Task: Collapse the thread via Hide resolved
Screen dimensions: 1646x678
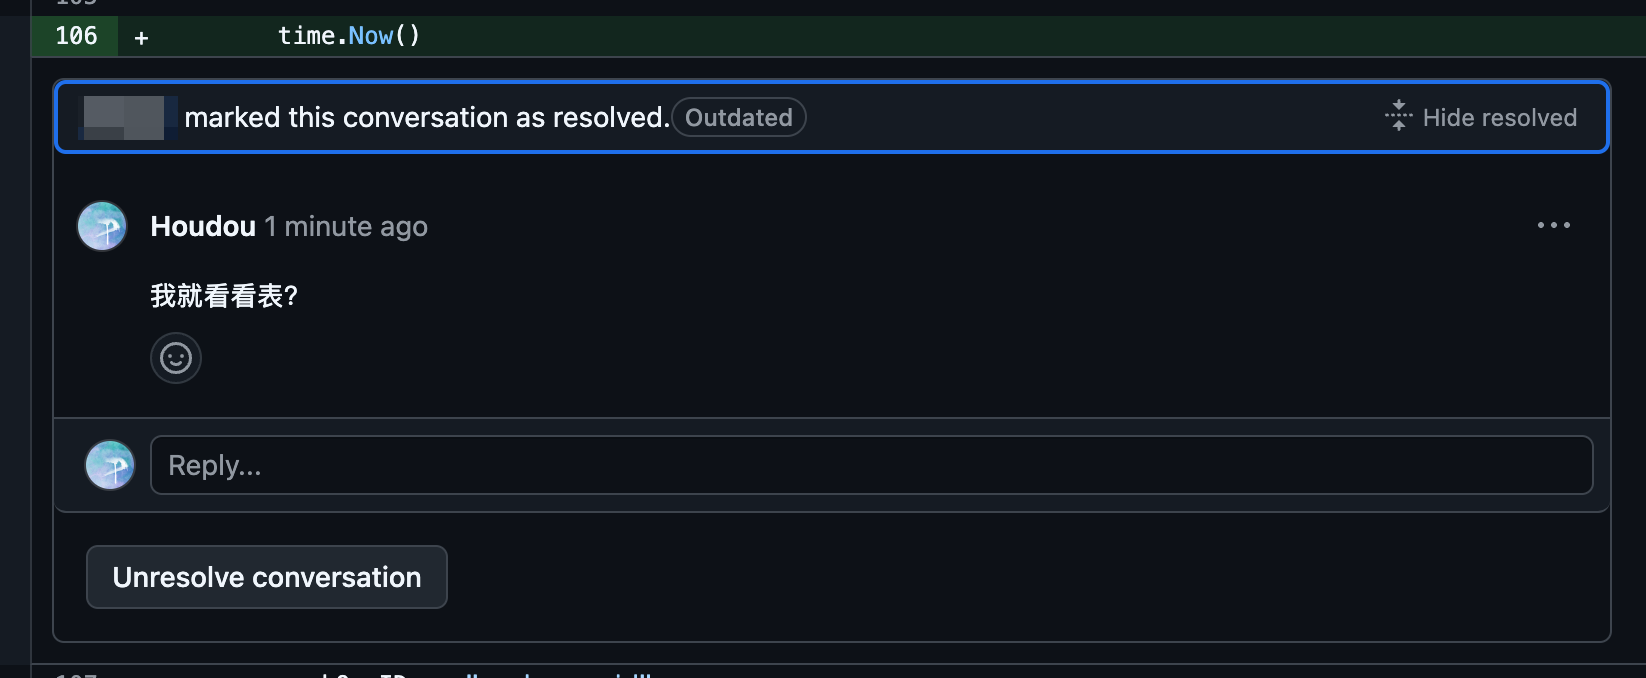Action: (1499, 117)
